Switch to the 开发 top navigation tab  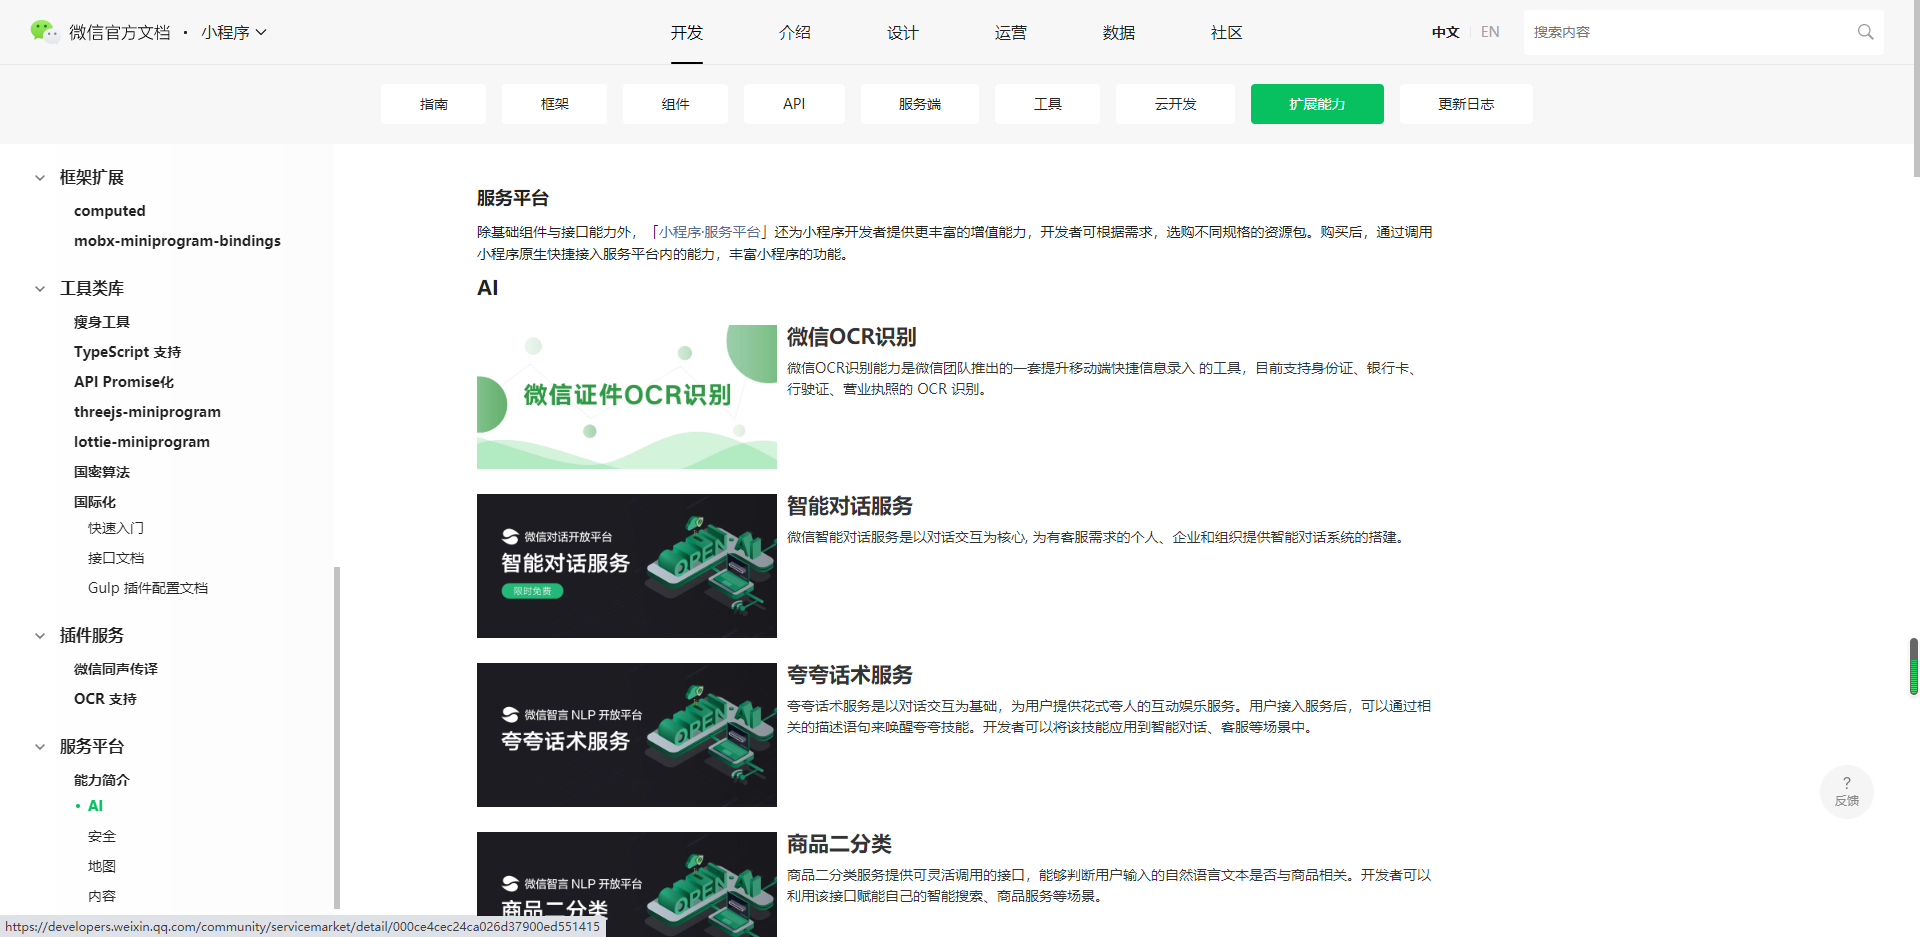coord(687,32)
